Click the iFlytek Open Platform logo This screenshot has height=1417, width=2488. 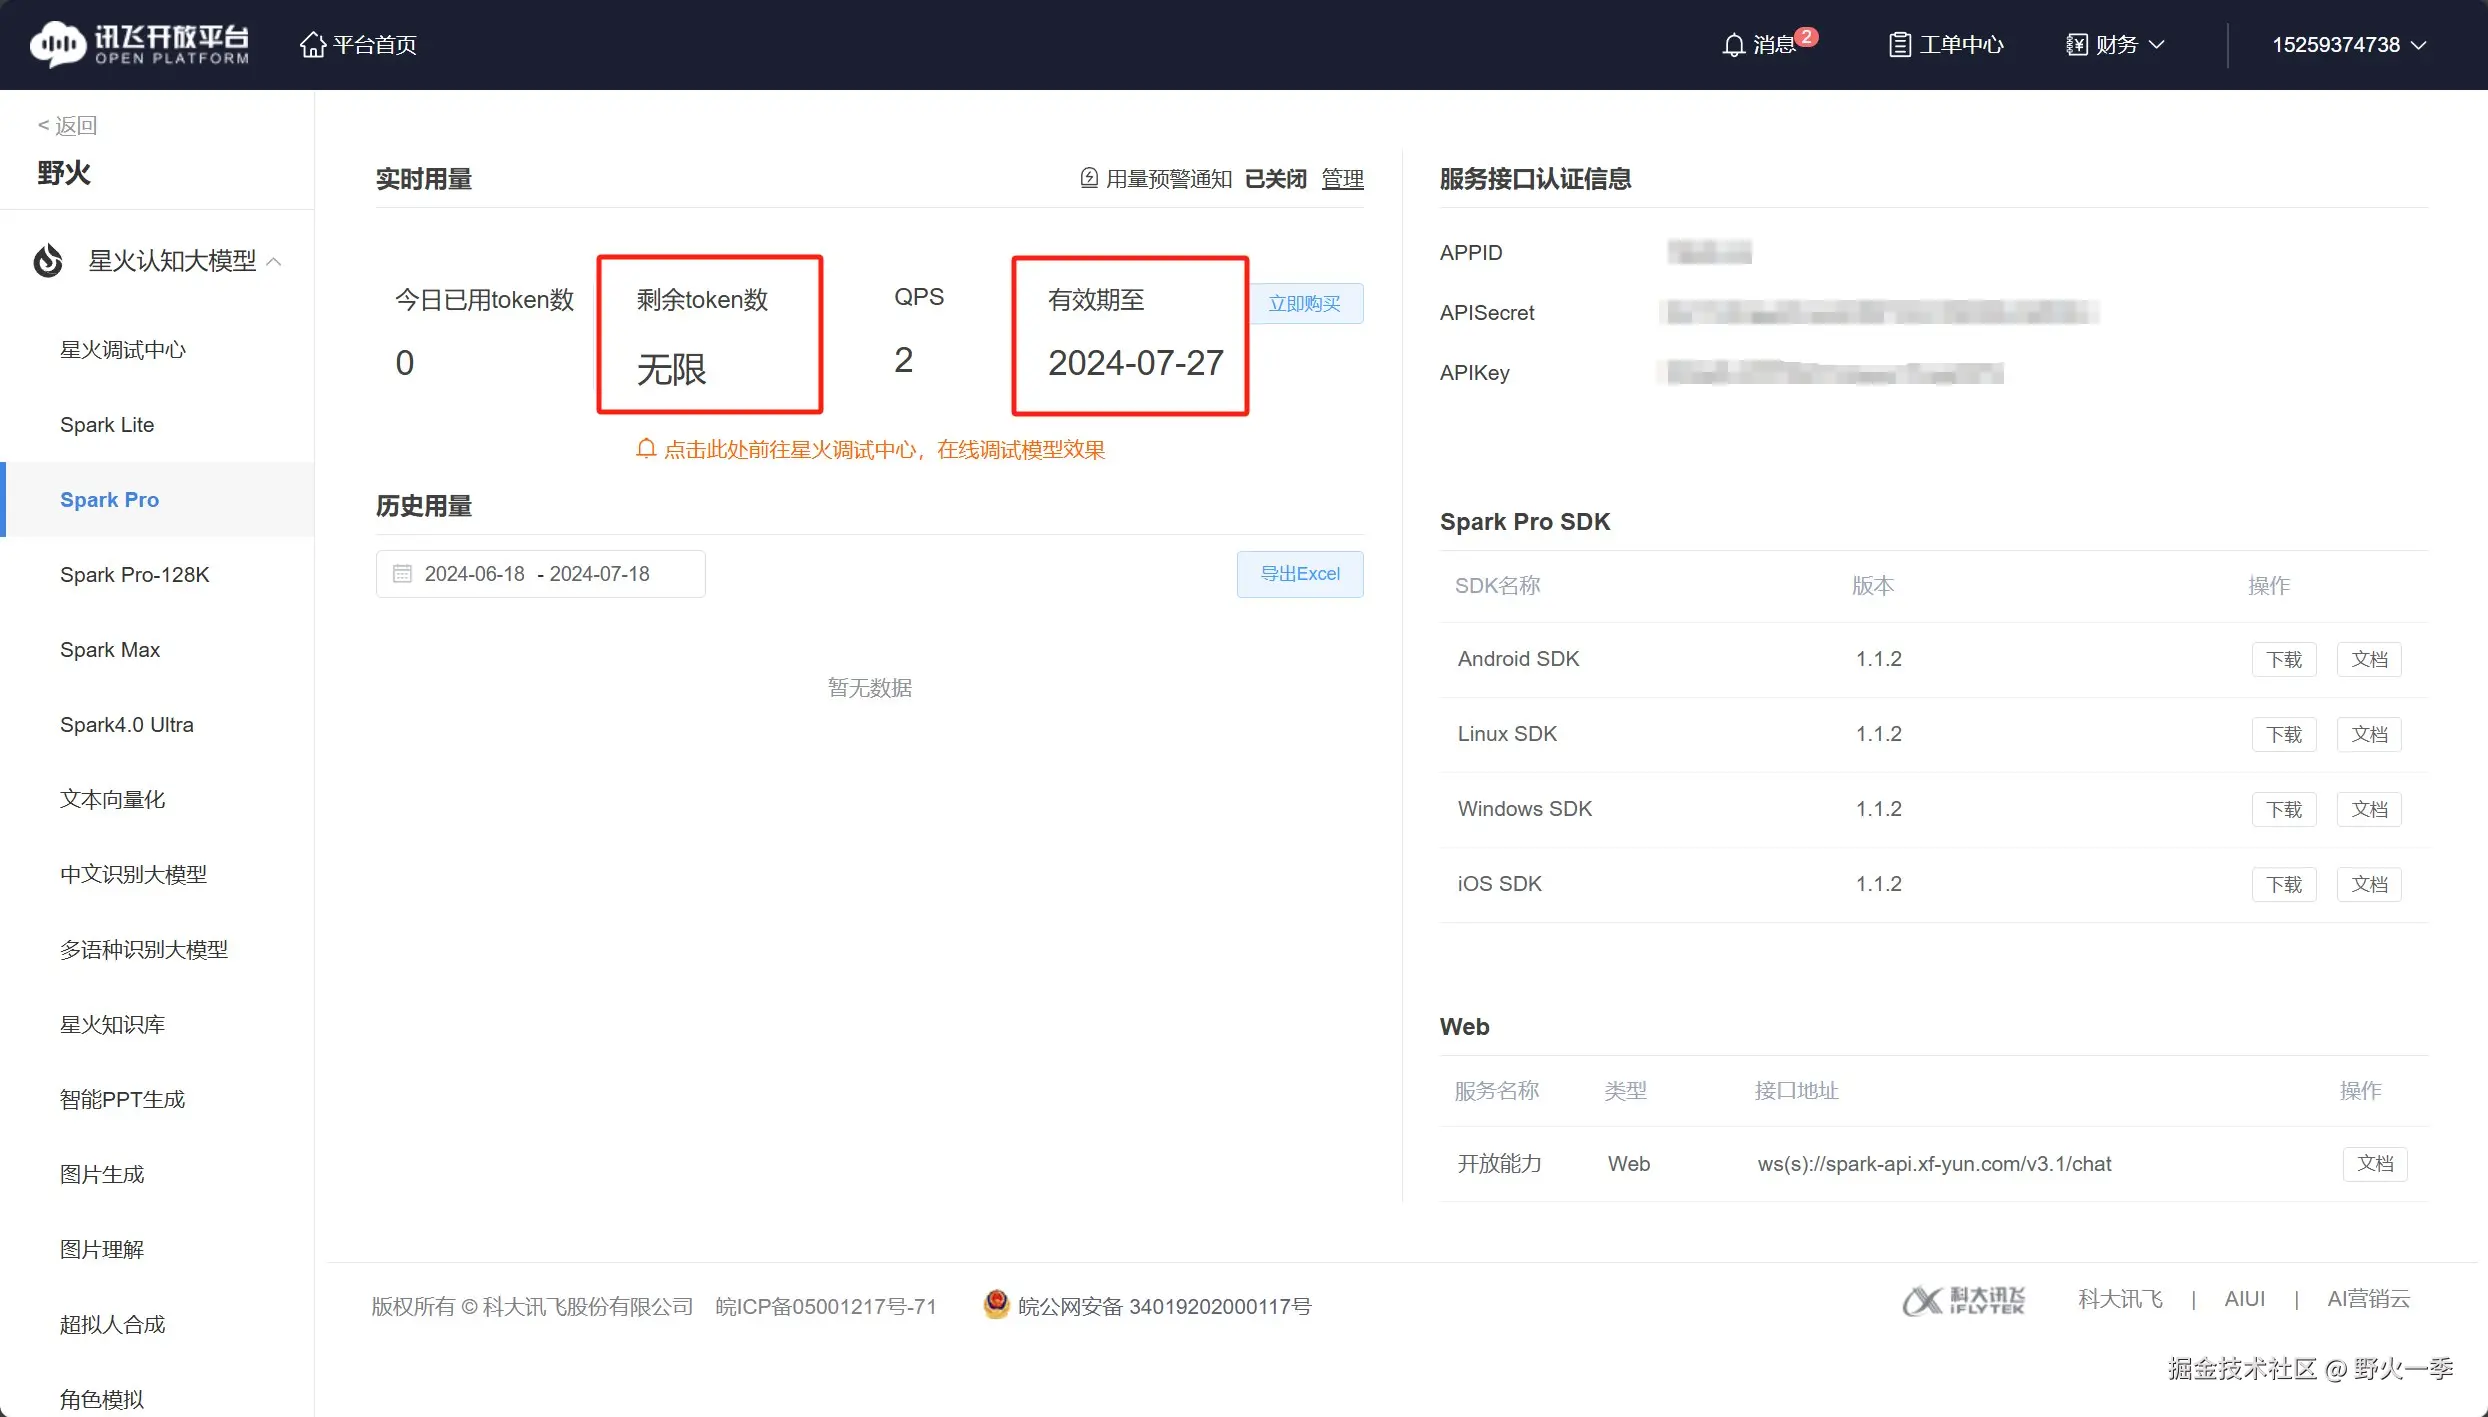139,44
